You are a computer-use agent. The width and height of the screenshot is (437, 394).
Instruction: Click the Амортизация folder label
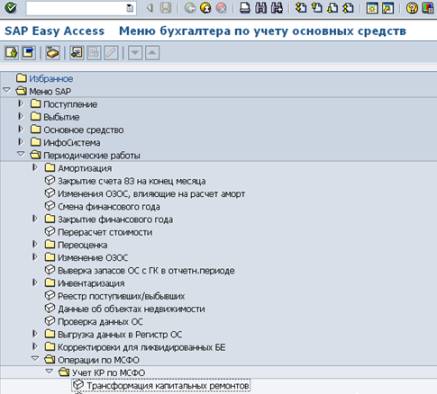pos(85,168)
